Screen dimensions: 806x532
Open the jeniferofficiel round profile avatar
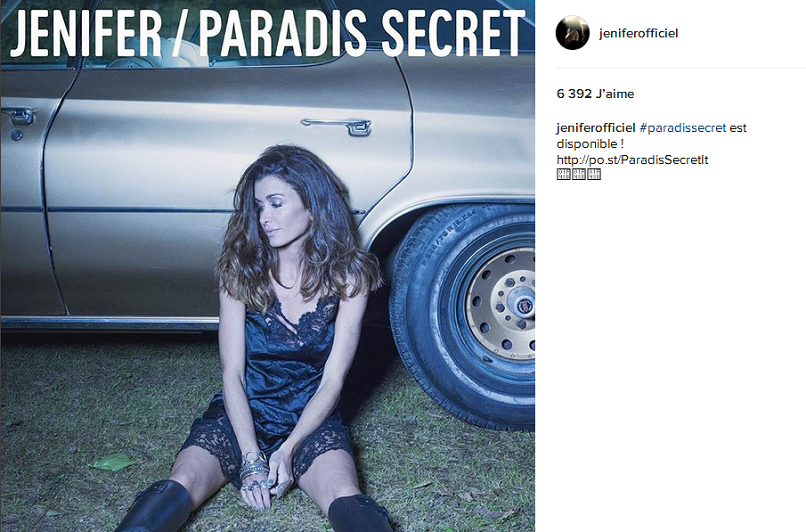[x=572, y=32]
